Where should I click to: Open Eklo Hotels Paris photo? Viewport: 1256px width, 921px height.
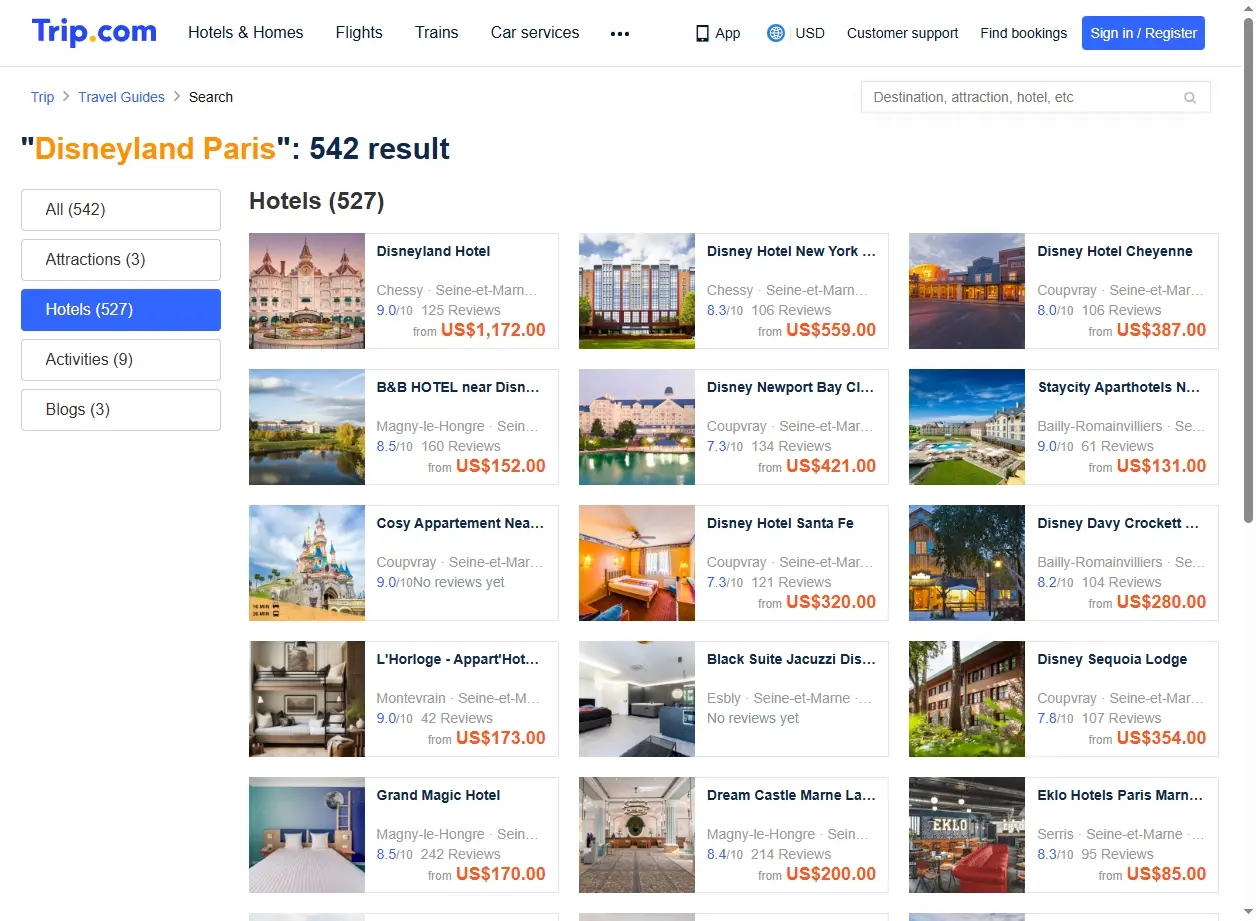[967, 835]
